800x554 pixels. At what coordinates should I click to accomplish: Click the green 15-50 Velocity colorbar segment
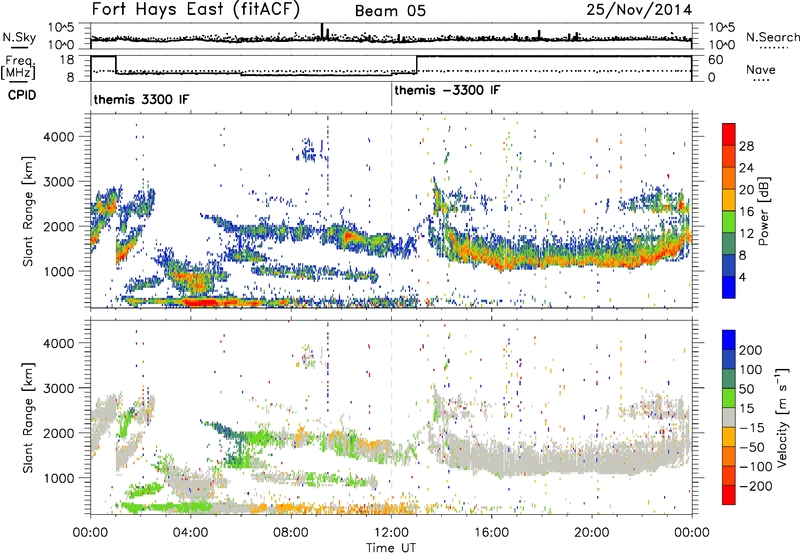click(729, 398)
